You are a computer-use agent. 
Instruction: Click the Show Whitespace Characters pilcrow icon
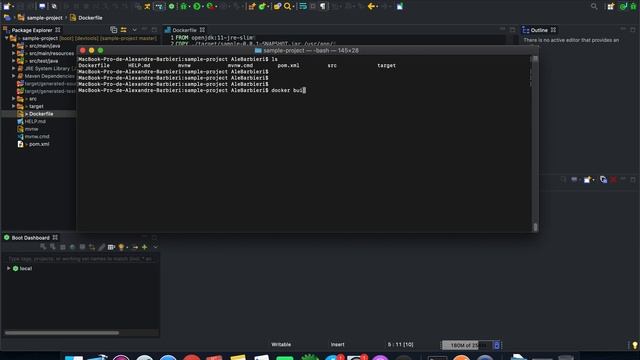323,6
